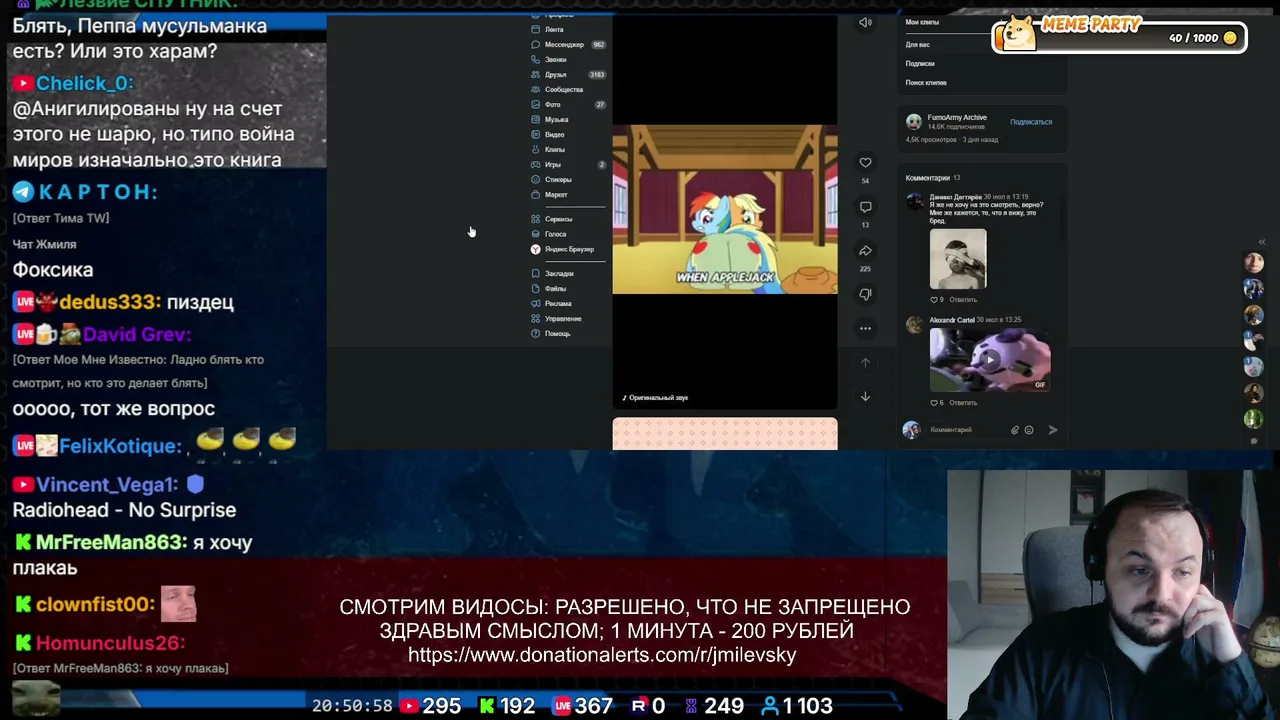The image size is (1280, 720).
Task: Click Подписаться to subscribe
Action: click(x=1031, y=122)
